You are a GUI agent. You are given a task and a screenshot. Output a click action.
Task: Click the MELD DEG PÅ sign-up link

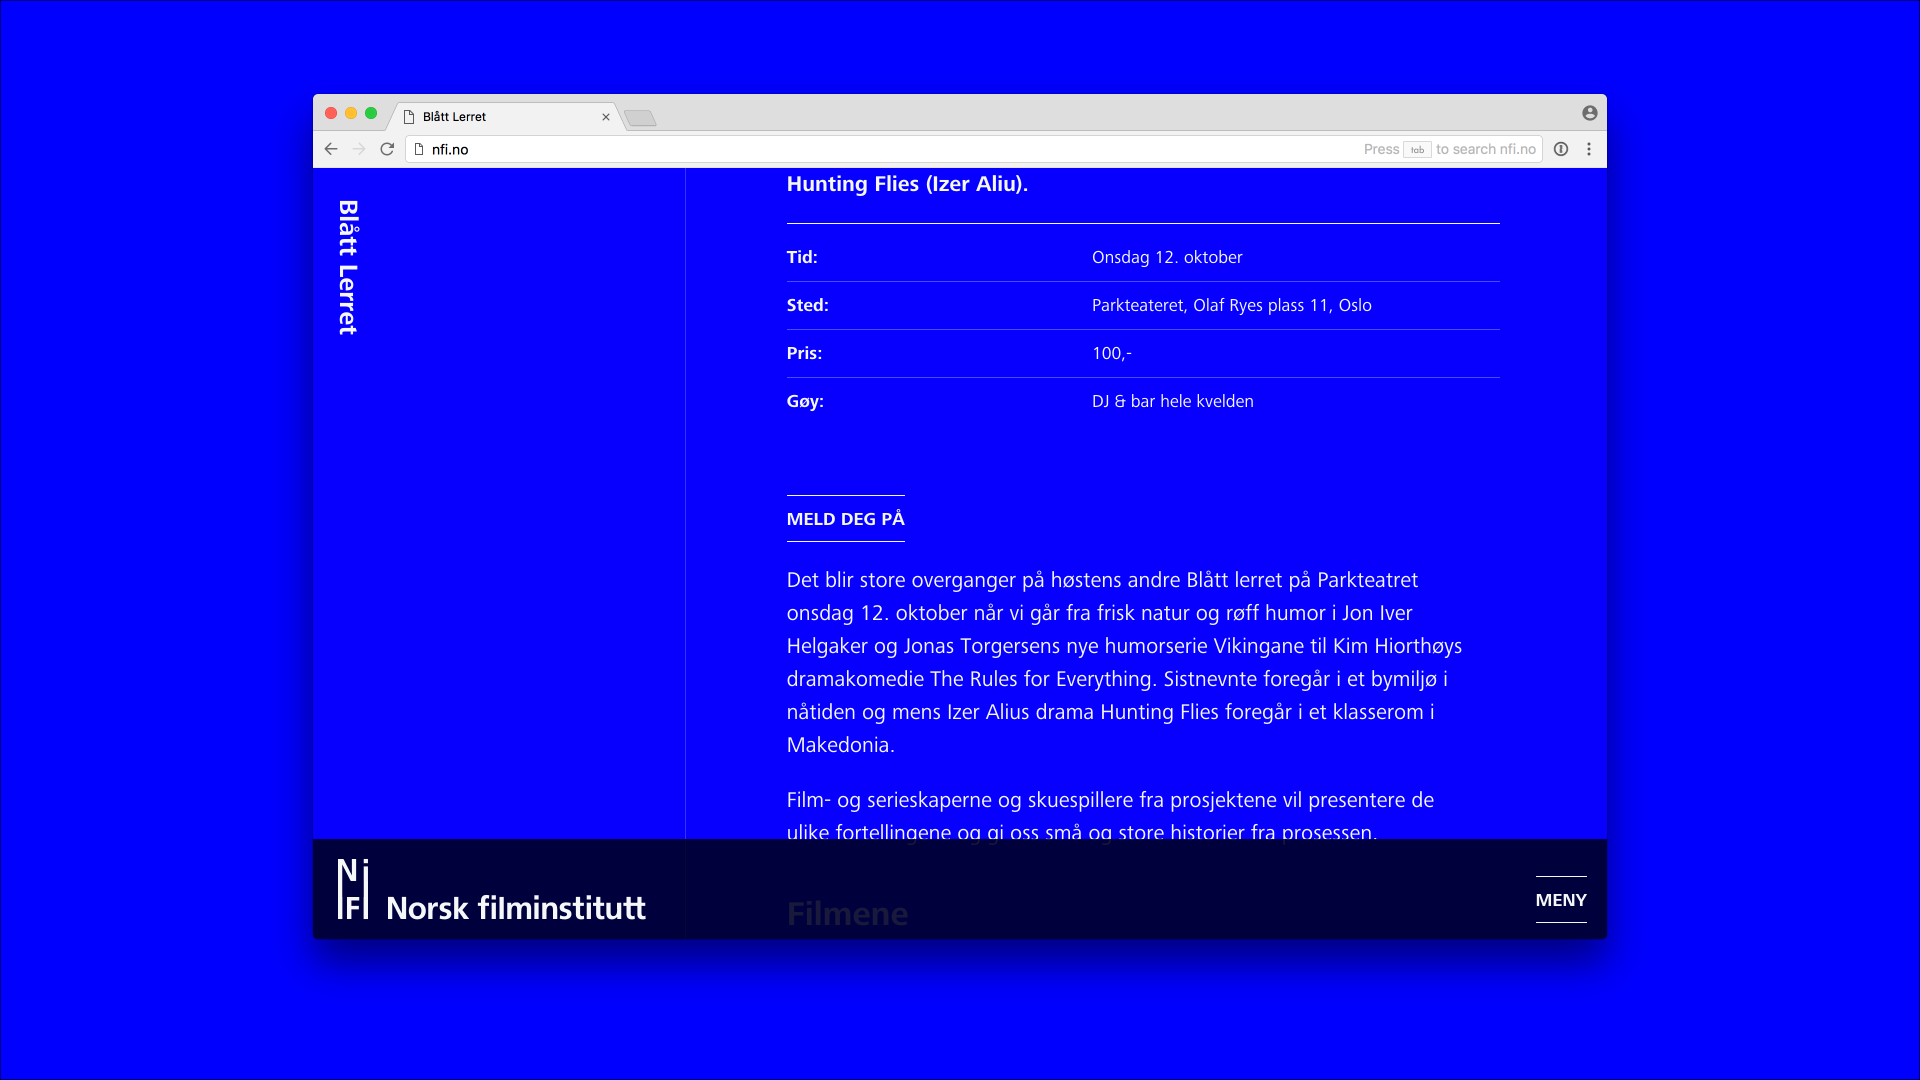(x=845, y=519)
